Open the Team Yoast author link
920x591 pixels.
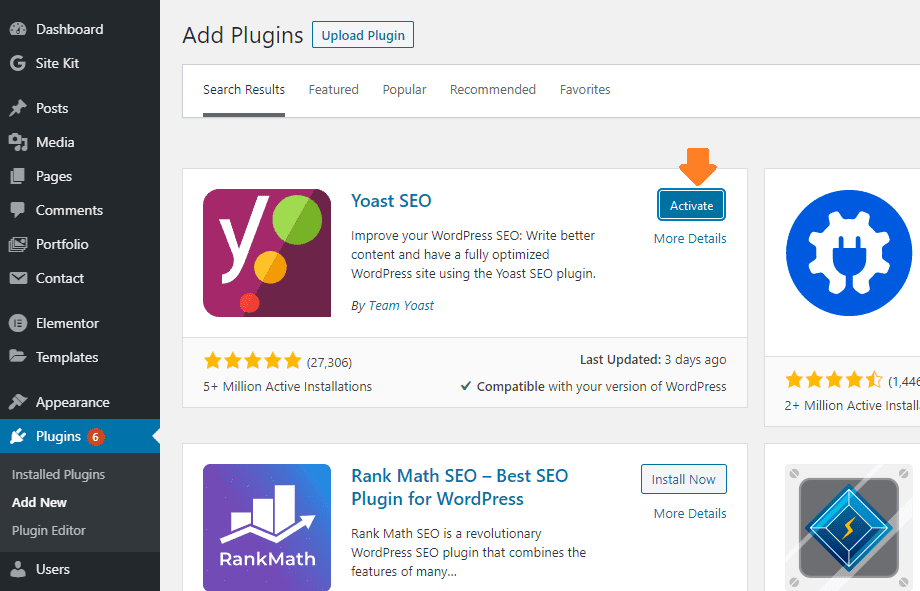401,305
